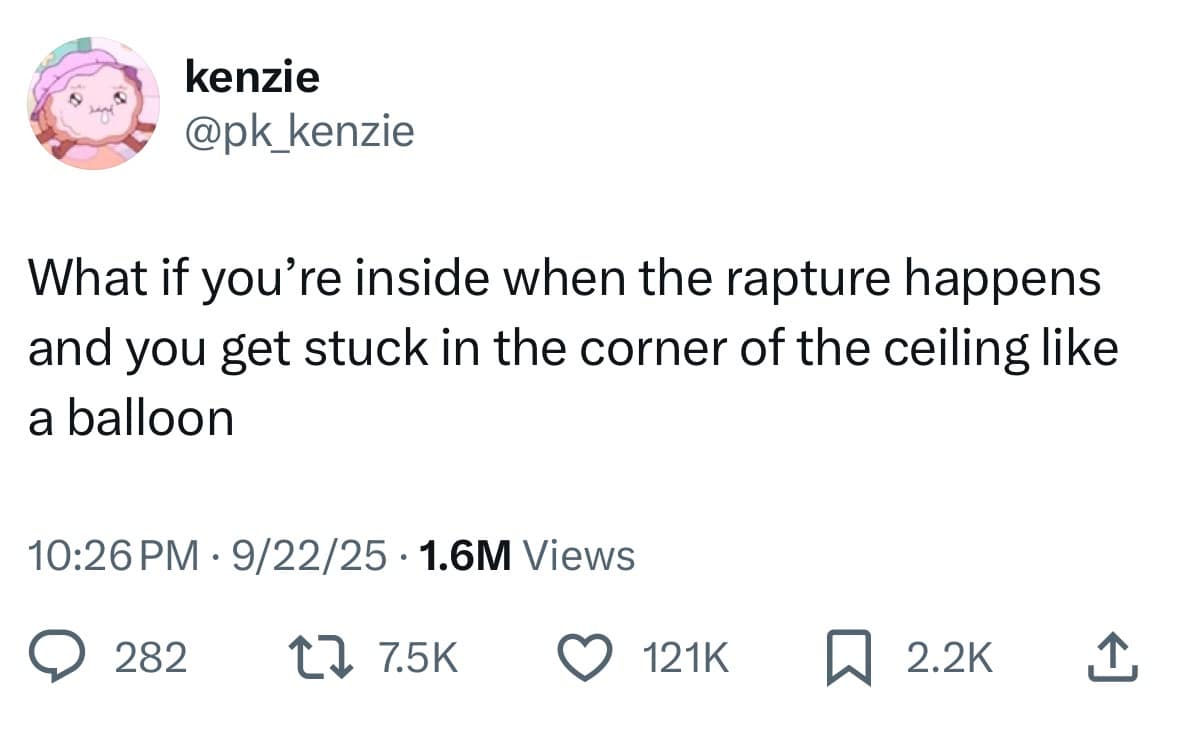
Task: Open kenzie's profile picture
Action: (x=93, y=103)
